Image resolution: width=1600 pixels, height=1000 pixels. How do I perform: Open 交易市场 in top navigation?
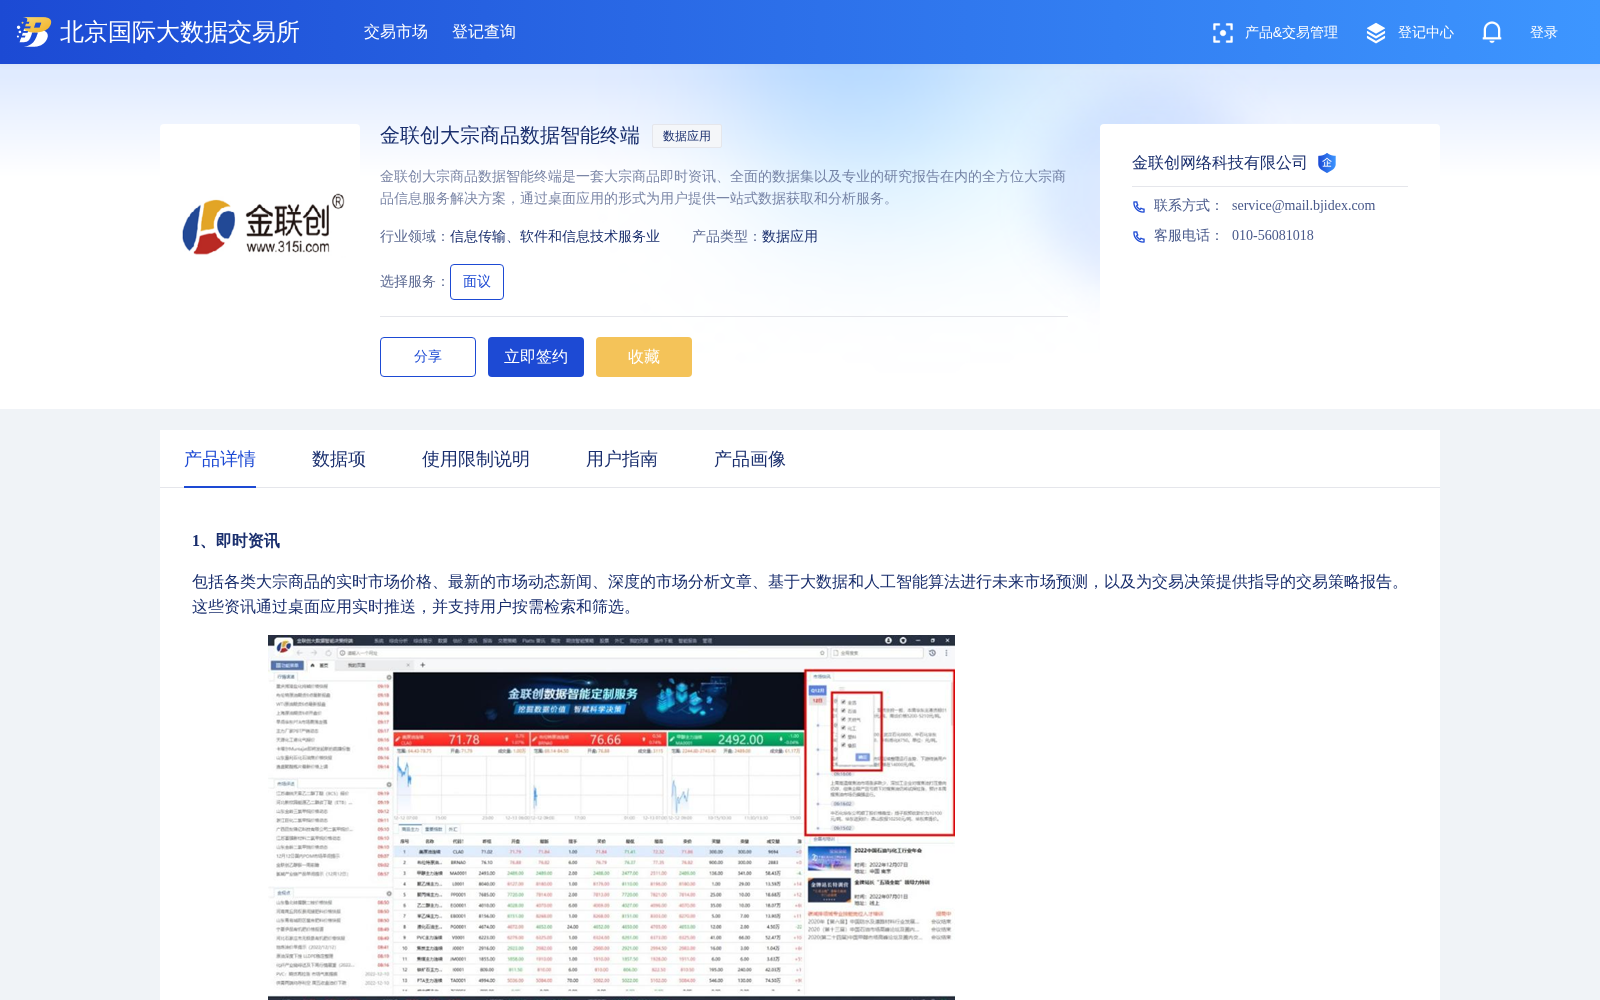396,32
